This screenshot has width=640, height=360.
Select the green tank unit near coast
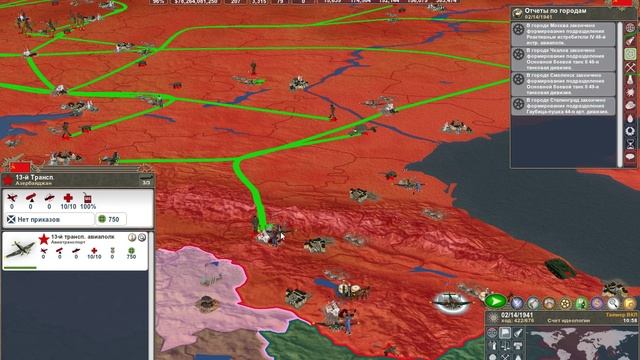(x=560, y=269)
